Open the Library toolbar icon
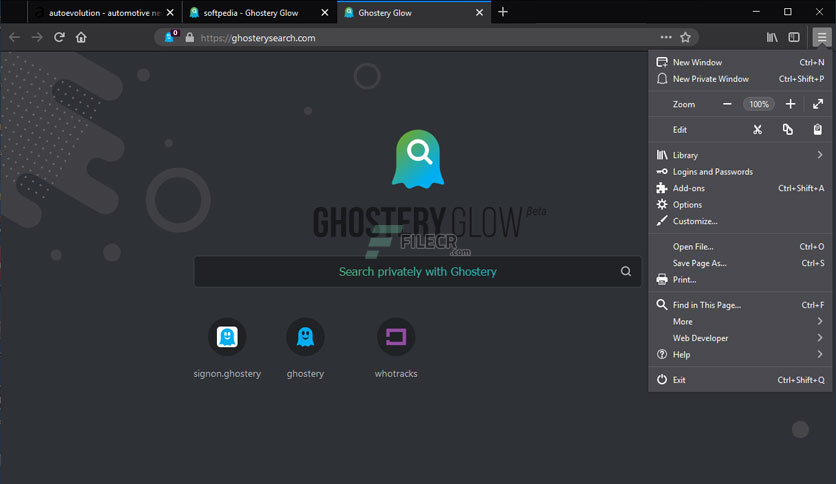Screen dimensions: 836x484 [772, 37]
